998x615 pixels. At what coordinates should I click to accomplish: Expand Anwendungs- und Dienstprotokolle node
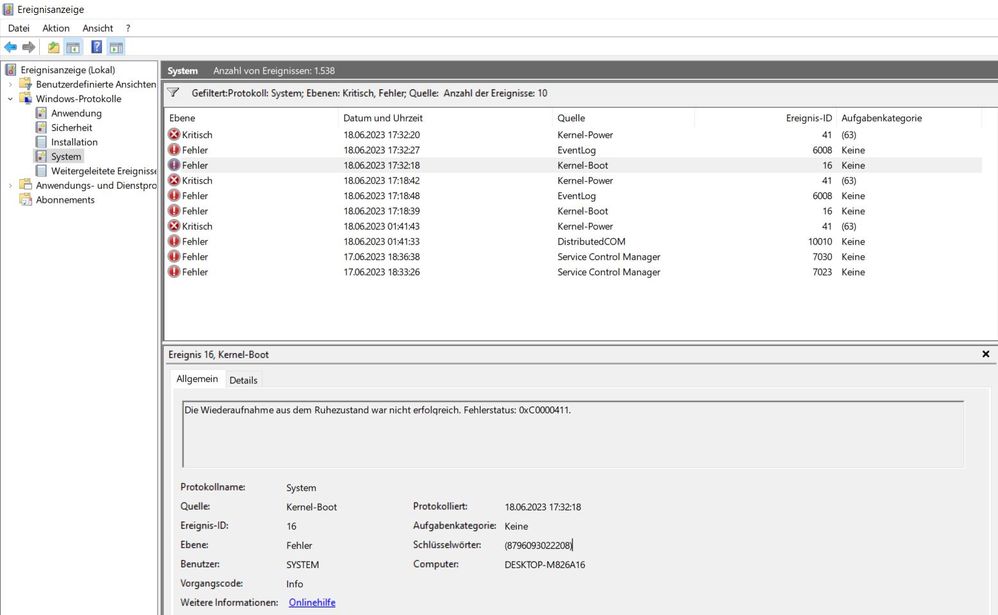(11, 186)
